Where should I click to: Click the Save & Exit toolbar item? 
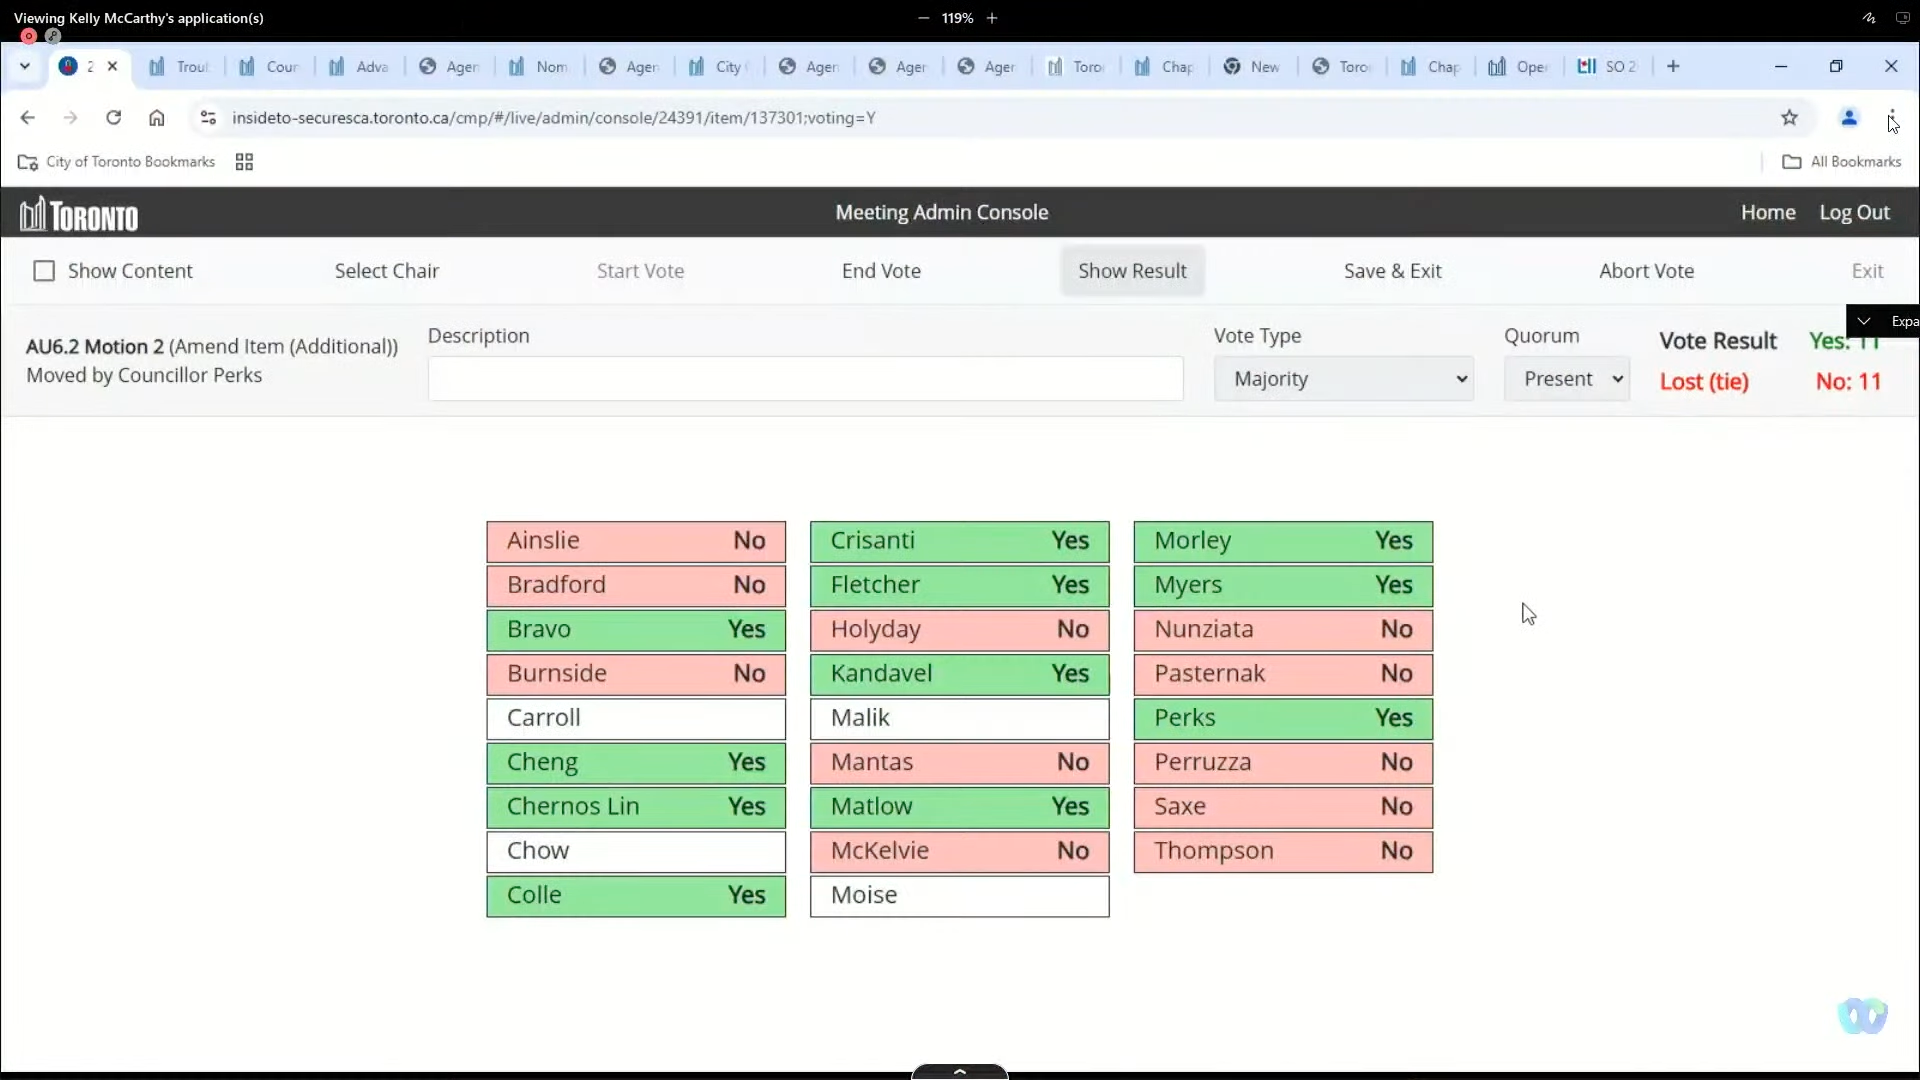(1393, 270)
